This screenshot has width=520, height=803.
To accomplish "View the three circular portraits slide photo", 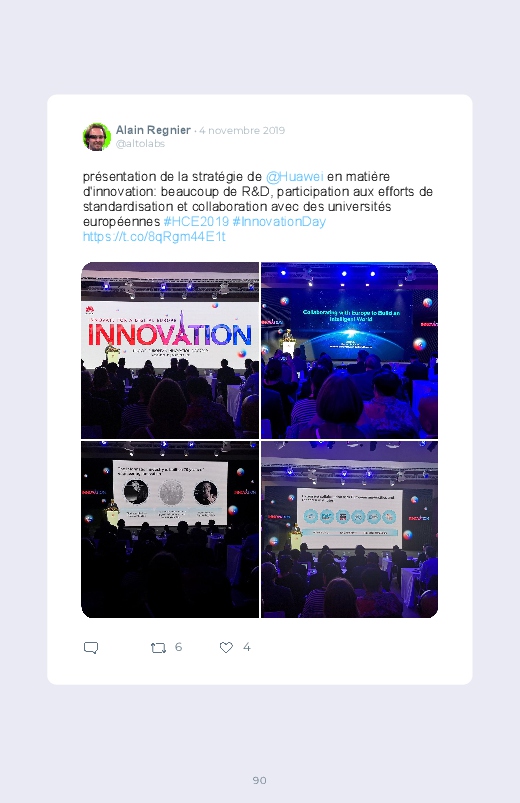I will click(170, 530).
